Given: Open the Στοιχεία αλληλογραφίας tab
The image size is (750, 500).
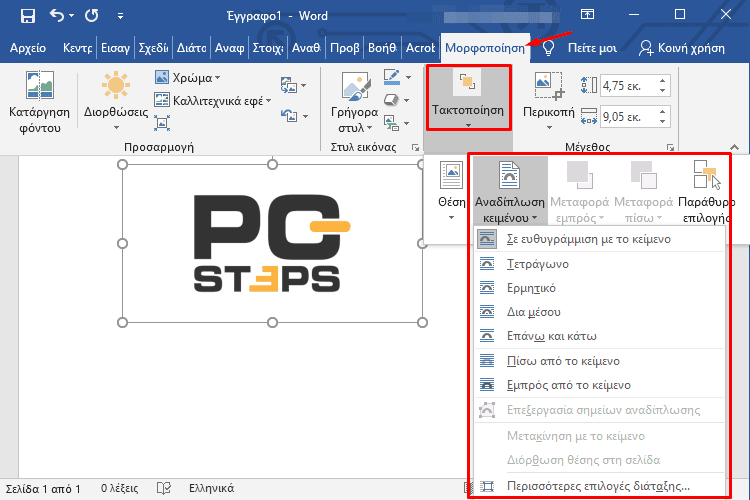Looking at the screenshot, I should click(x=267, y=48).
